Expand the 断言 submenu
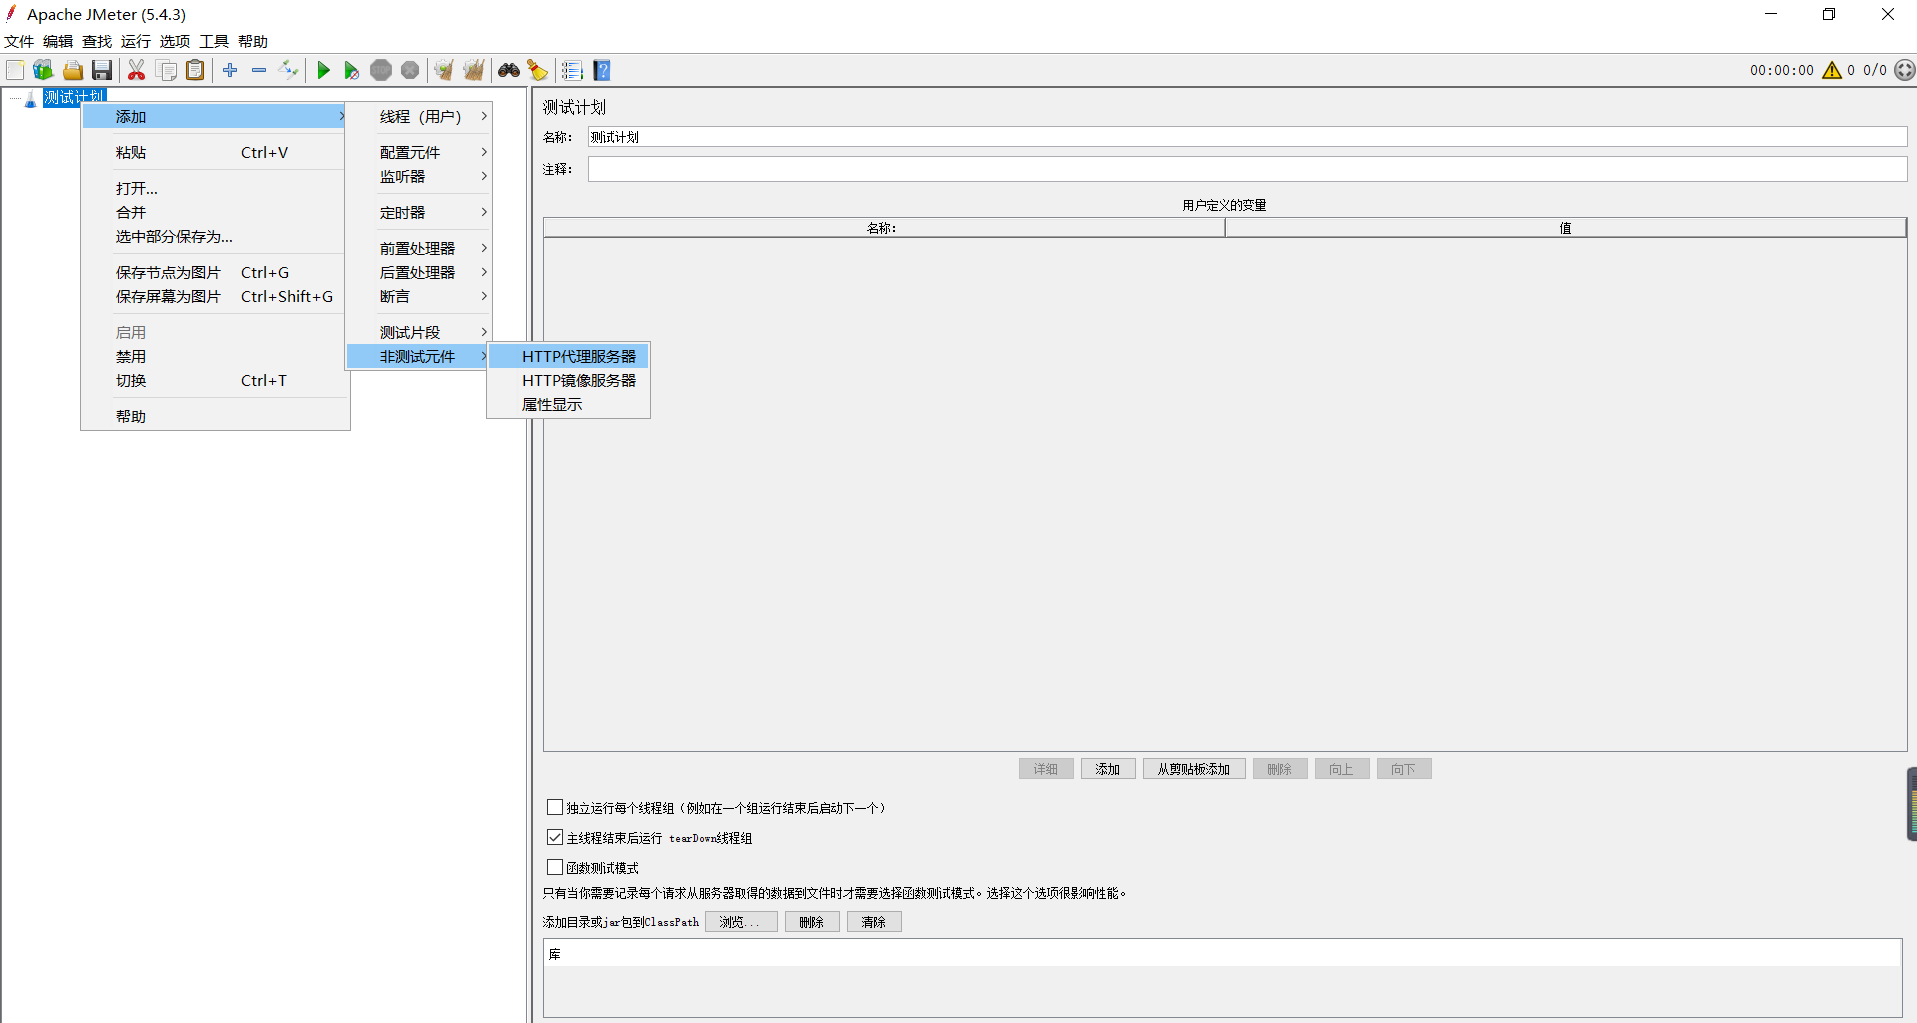Viewport: 1917px width, 1023px height. [x=419, y=296]
